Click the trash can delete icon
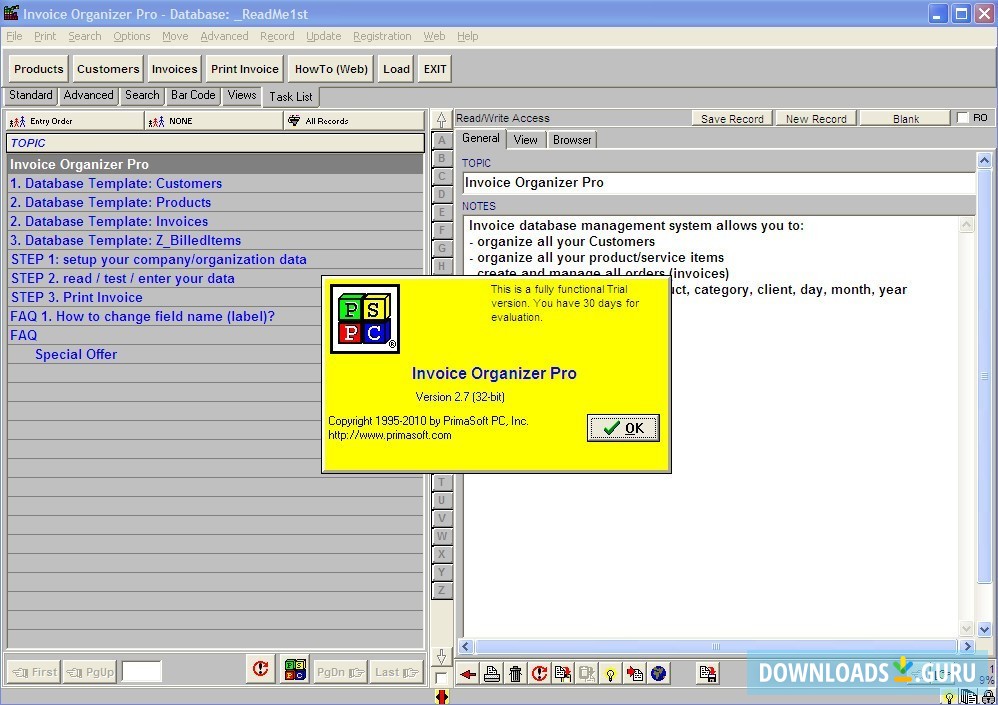The height and width of the screenshot is (705, 998). (516, 674)
